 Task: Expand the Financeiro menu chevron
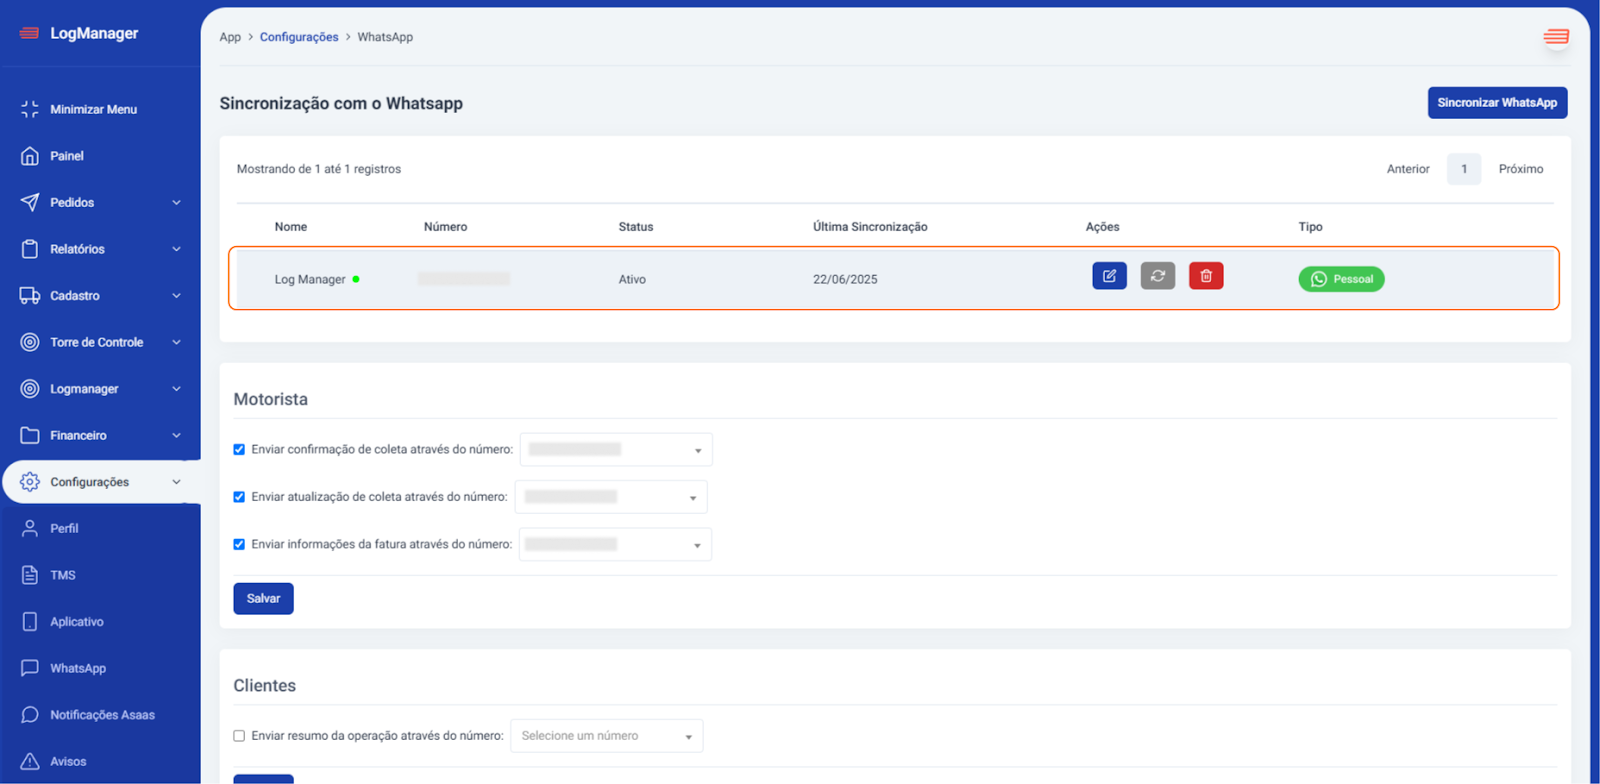[177, 435]
